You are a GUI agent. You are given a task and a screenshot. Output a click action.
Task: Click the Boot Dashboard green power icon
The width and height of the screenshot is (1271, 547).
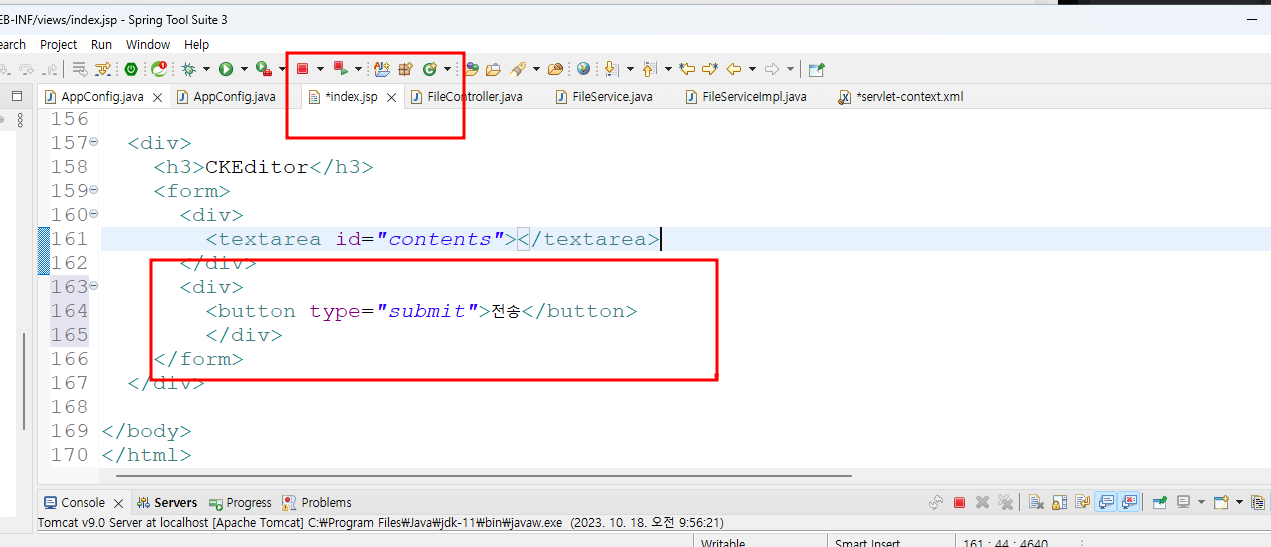click(x=131, y=69)
